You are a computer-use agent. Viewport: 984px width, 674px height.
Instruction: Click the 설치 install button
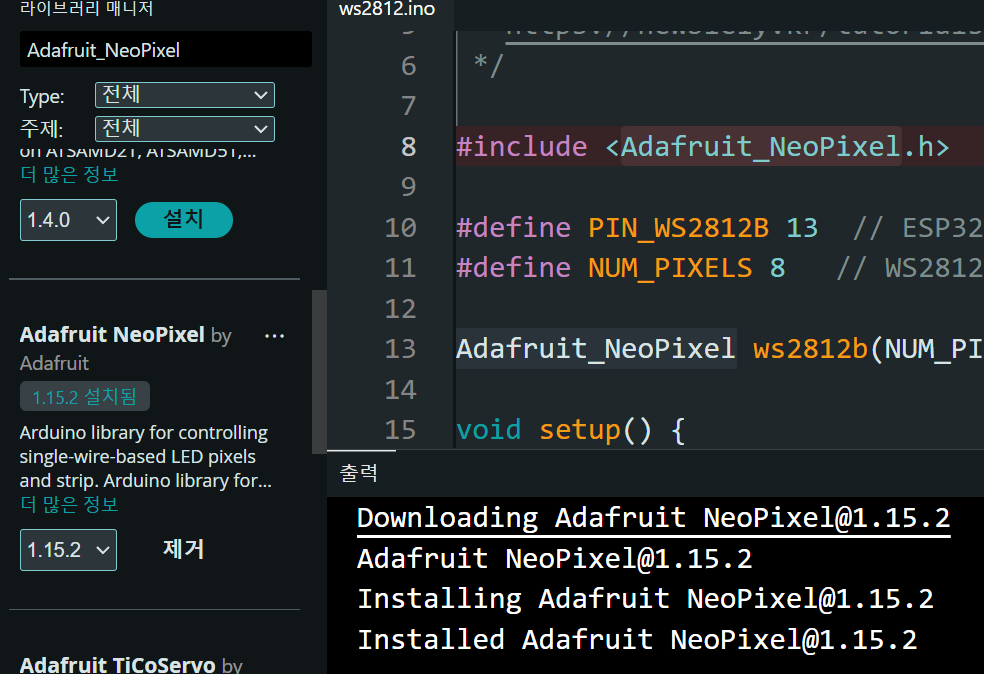pyautogui.click(x=184, y=220)
